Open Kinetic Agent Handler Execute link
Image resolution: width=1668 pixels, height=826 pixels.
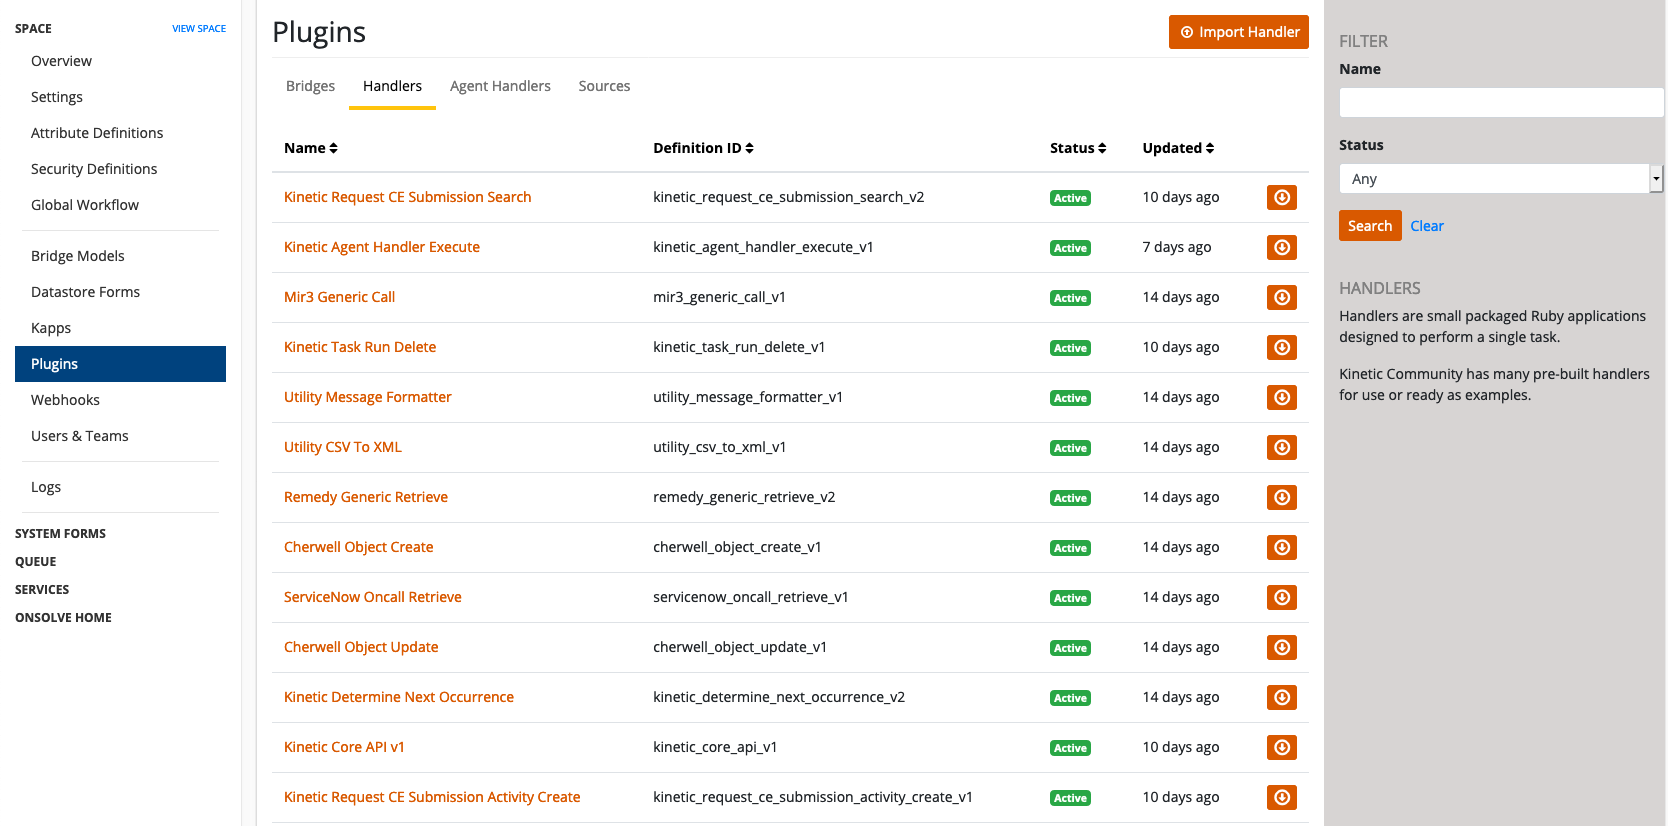click(382, 247)
